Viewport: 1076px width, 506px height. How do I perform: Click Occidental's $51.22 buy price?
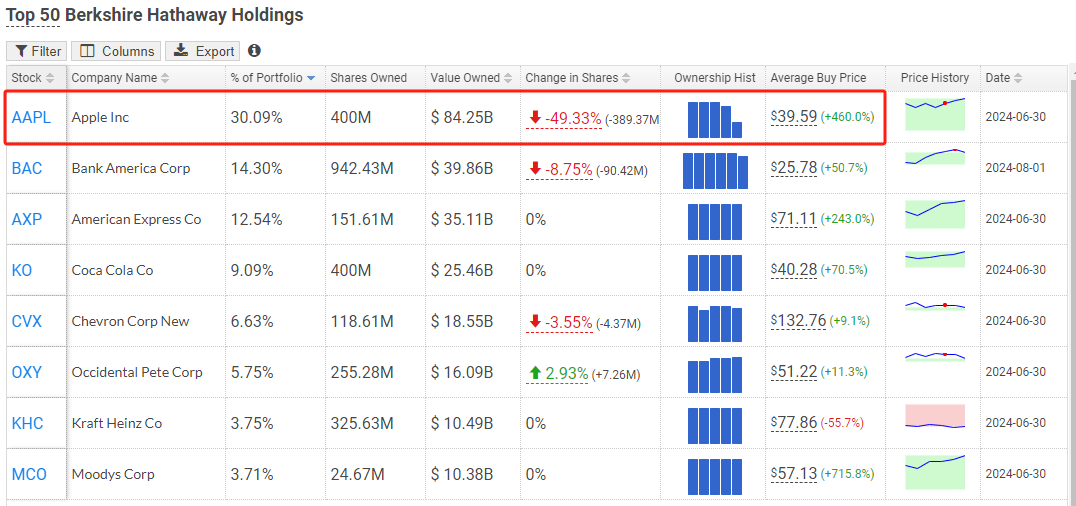tap(794, 371)
